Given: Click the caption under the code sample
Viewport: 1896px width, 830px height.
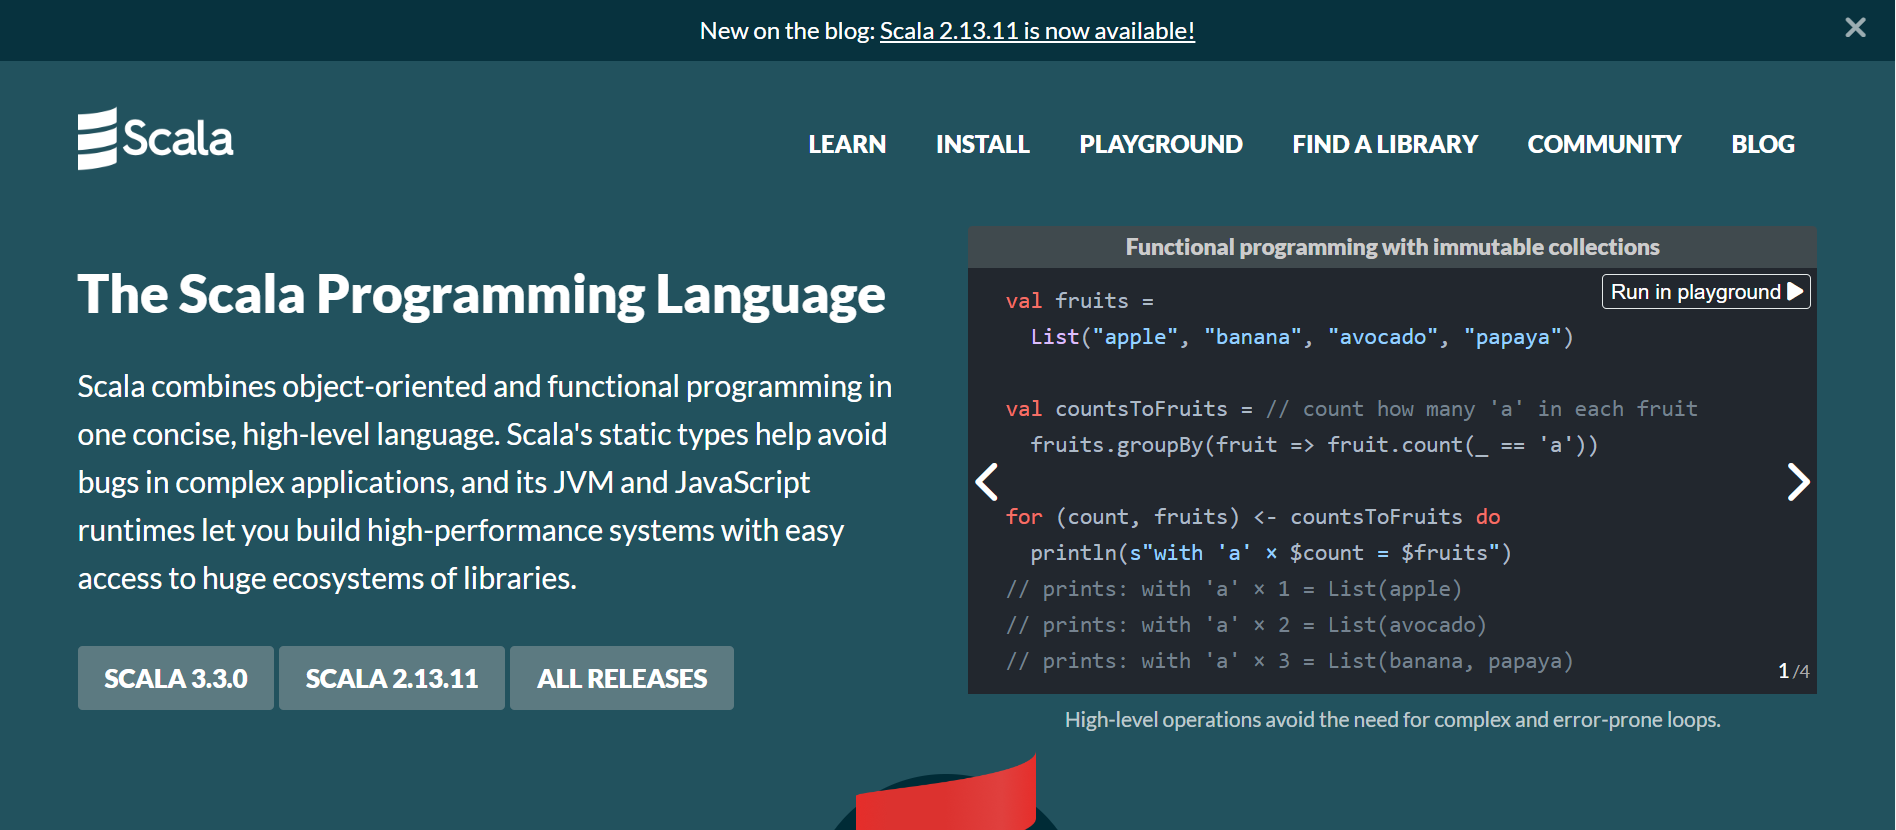Looking at the screenshot, I should pyautogui.click(x=1392, y=720).
